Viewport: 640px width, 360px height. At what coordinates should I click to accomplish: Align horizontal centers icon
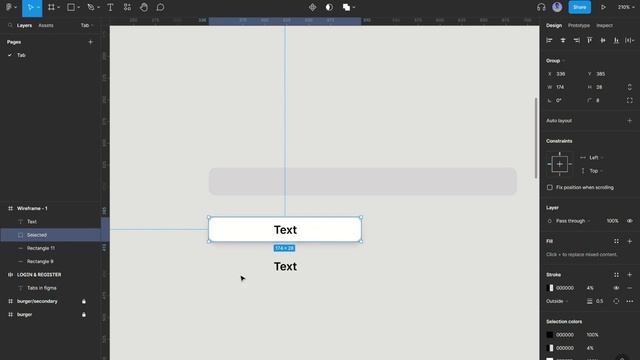[x=563, y=40]
